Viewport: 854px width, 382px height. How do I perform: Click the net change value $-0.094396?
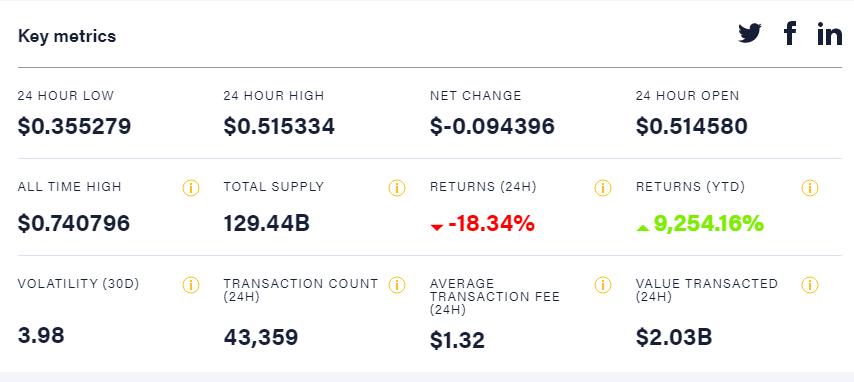[492, 126]
